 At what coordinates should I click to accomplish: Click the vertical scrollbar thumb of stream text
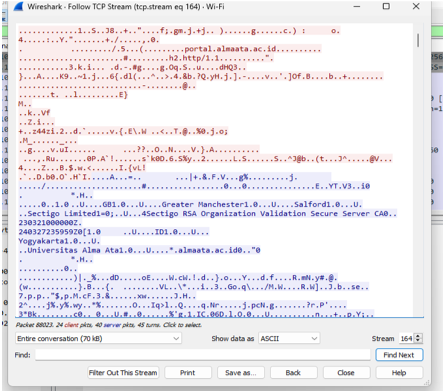click(418, 40)
